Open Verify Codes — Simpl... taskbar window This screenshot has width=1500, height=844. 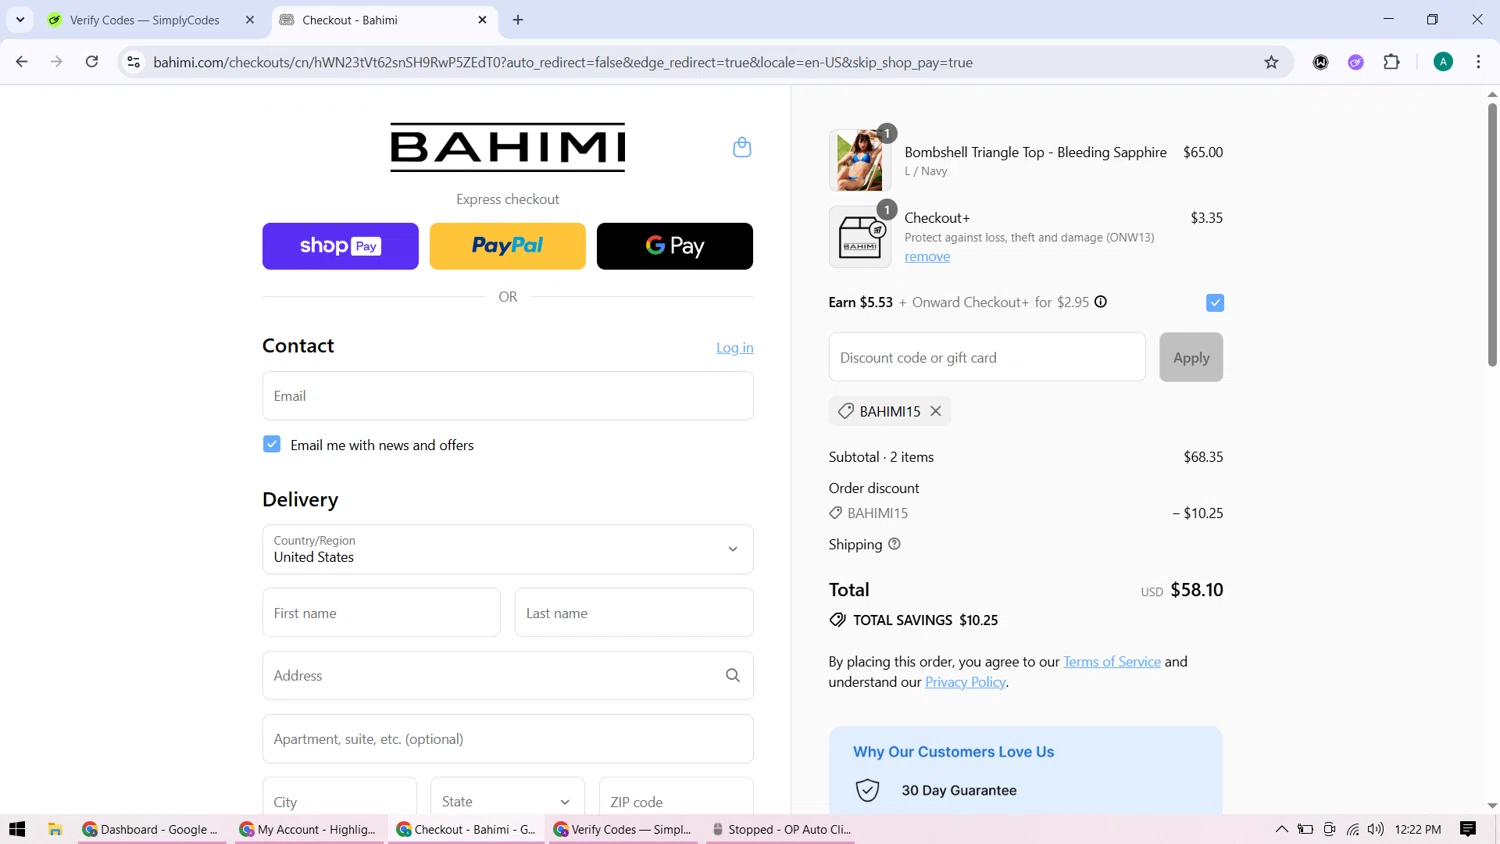[624, 829]
